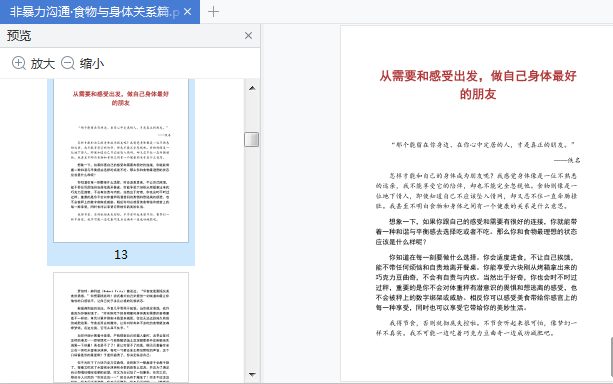
Task: Click the thumbnail scrollbar up arrow
Action: [252, 88]
